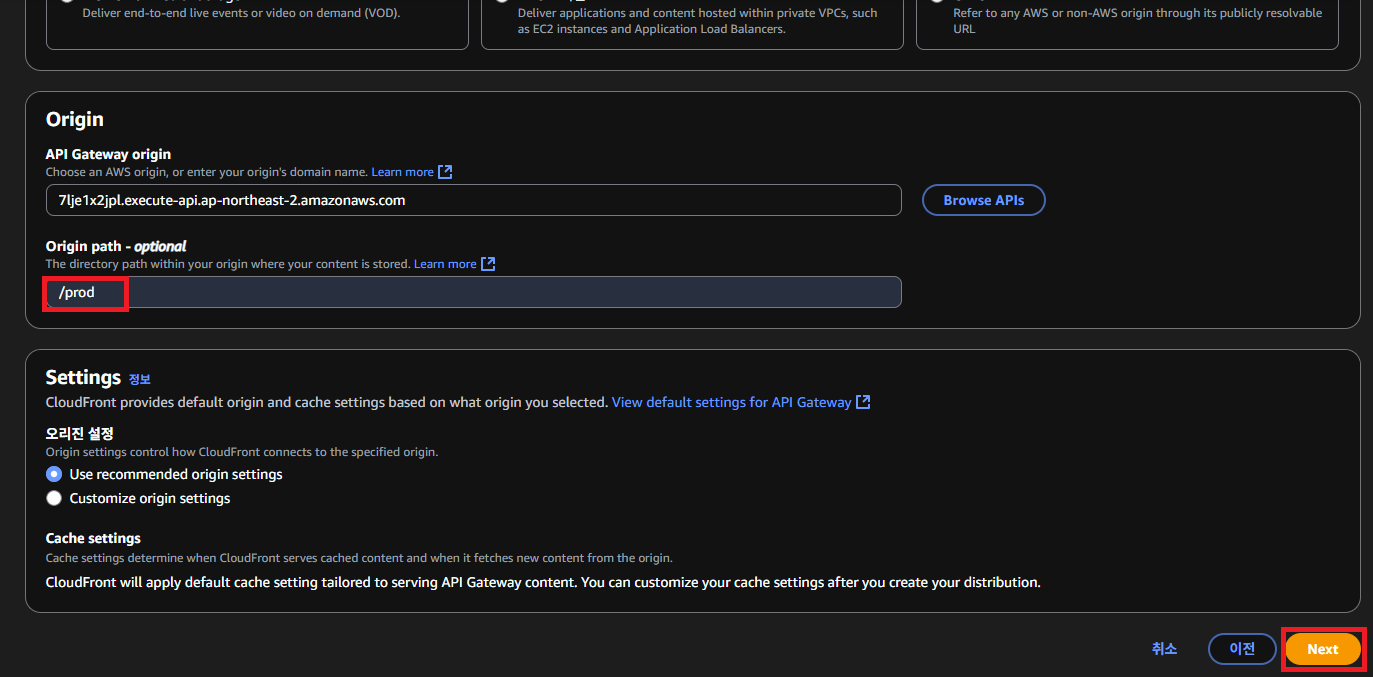Click Learn more link under Origin path
Screen dimensions: 1373x677
[445, 264]
